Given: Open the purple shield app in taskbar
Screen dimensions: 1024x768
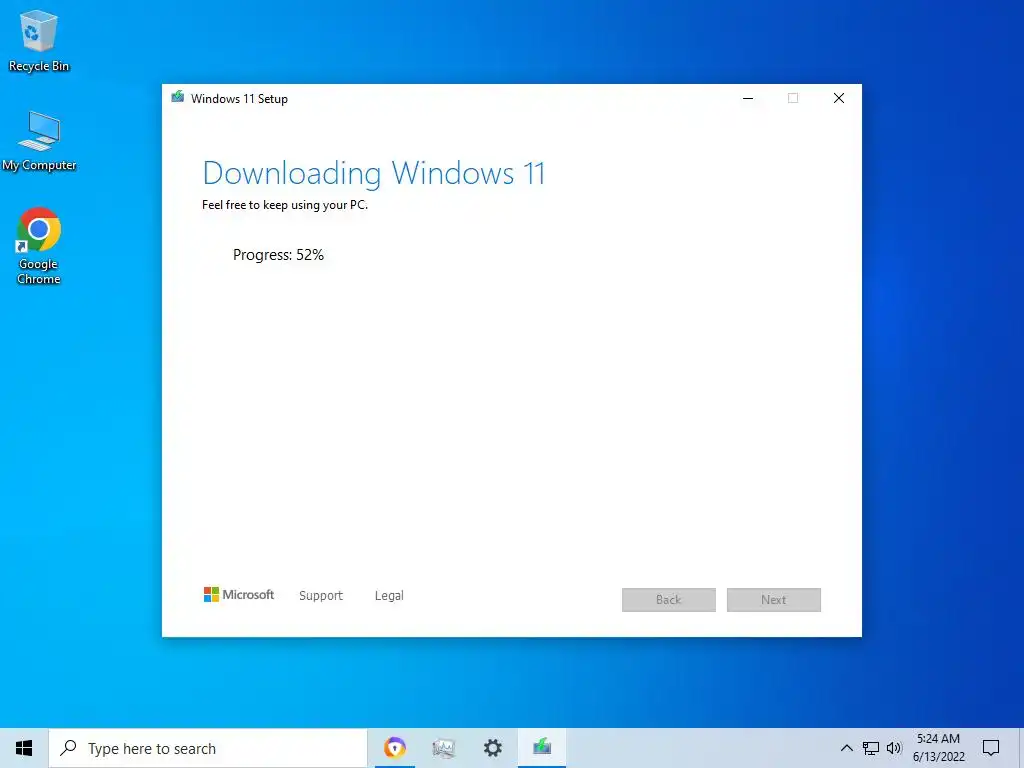Looking at the screenshot, I should point(394,748).
